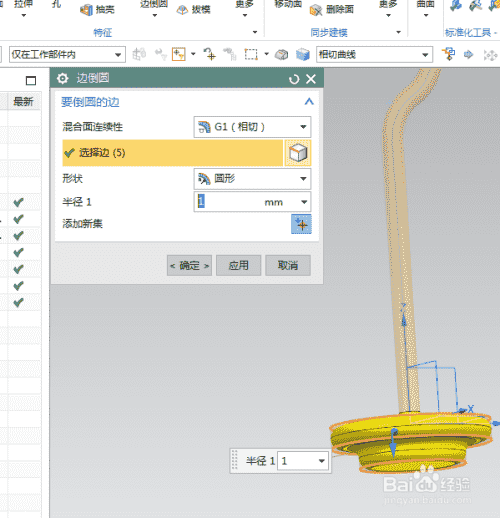Activate the 选择边 (5) selection row

(173, 153)
